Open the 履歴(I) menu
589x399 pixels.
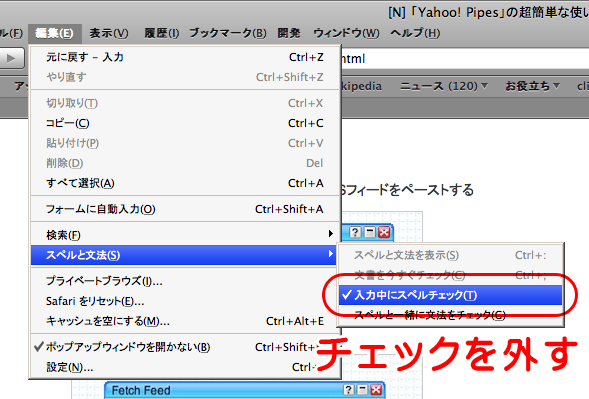[162, 33]
